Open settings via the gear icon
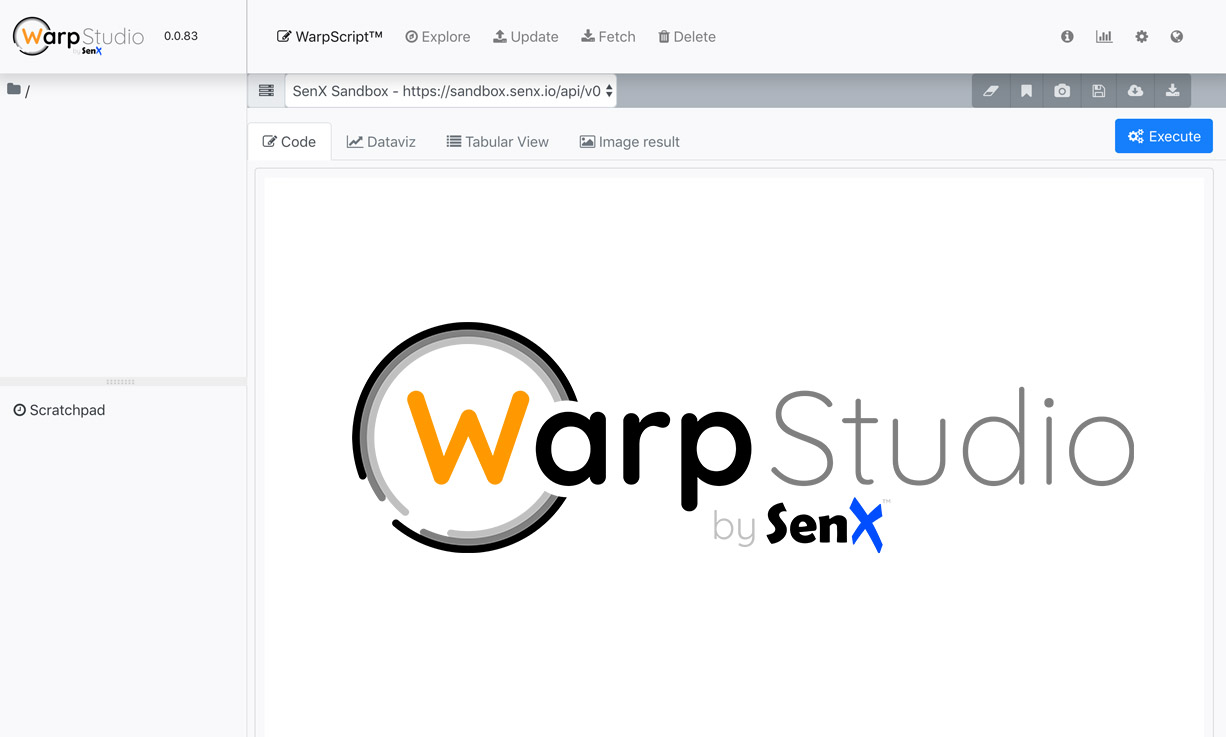The width and height of the screenshot is (1226, 737). click(1141, 37)
